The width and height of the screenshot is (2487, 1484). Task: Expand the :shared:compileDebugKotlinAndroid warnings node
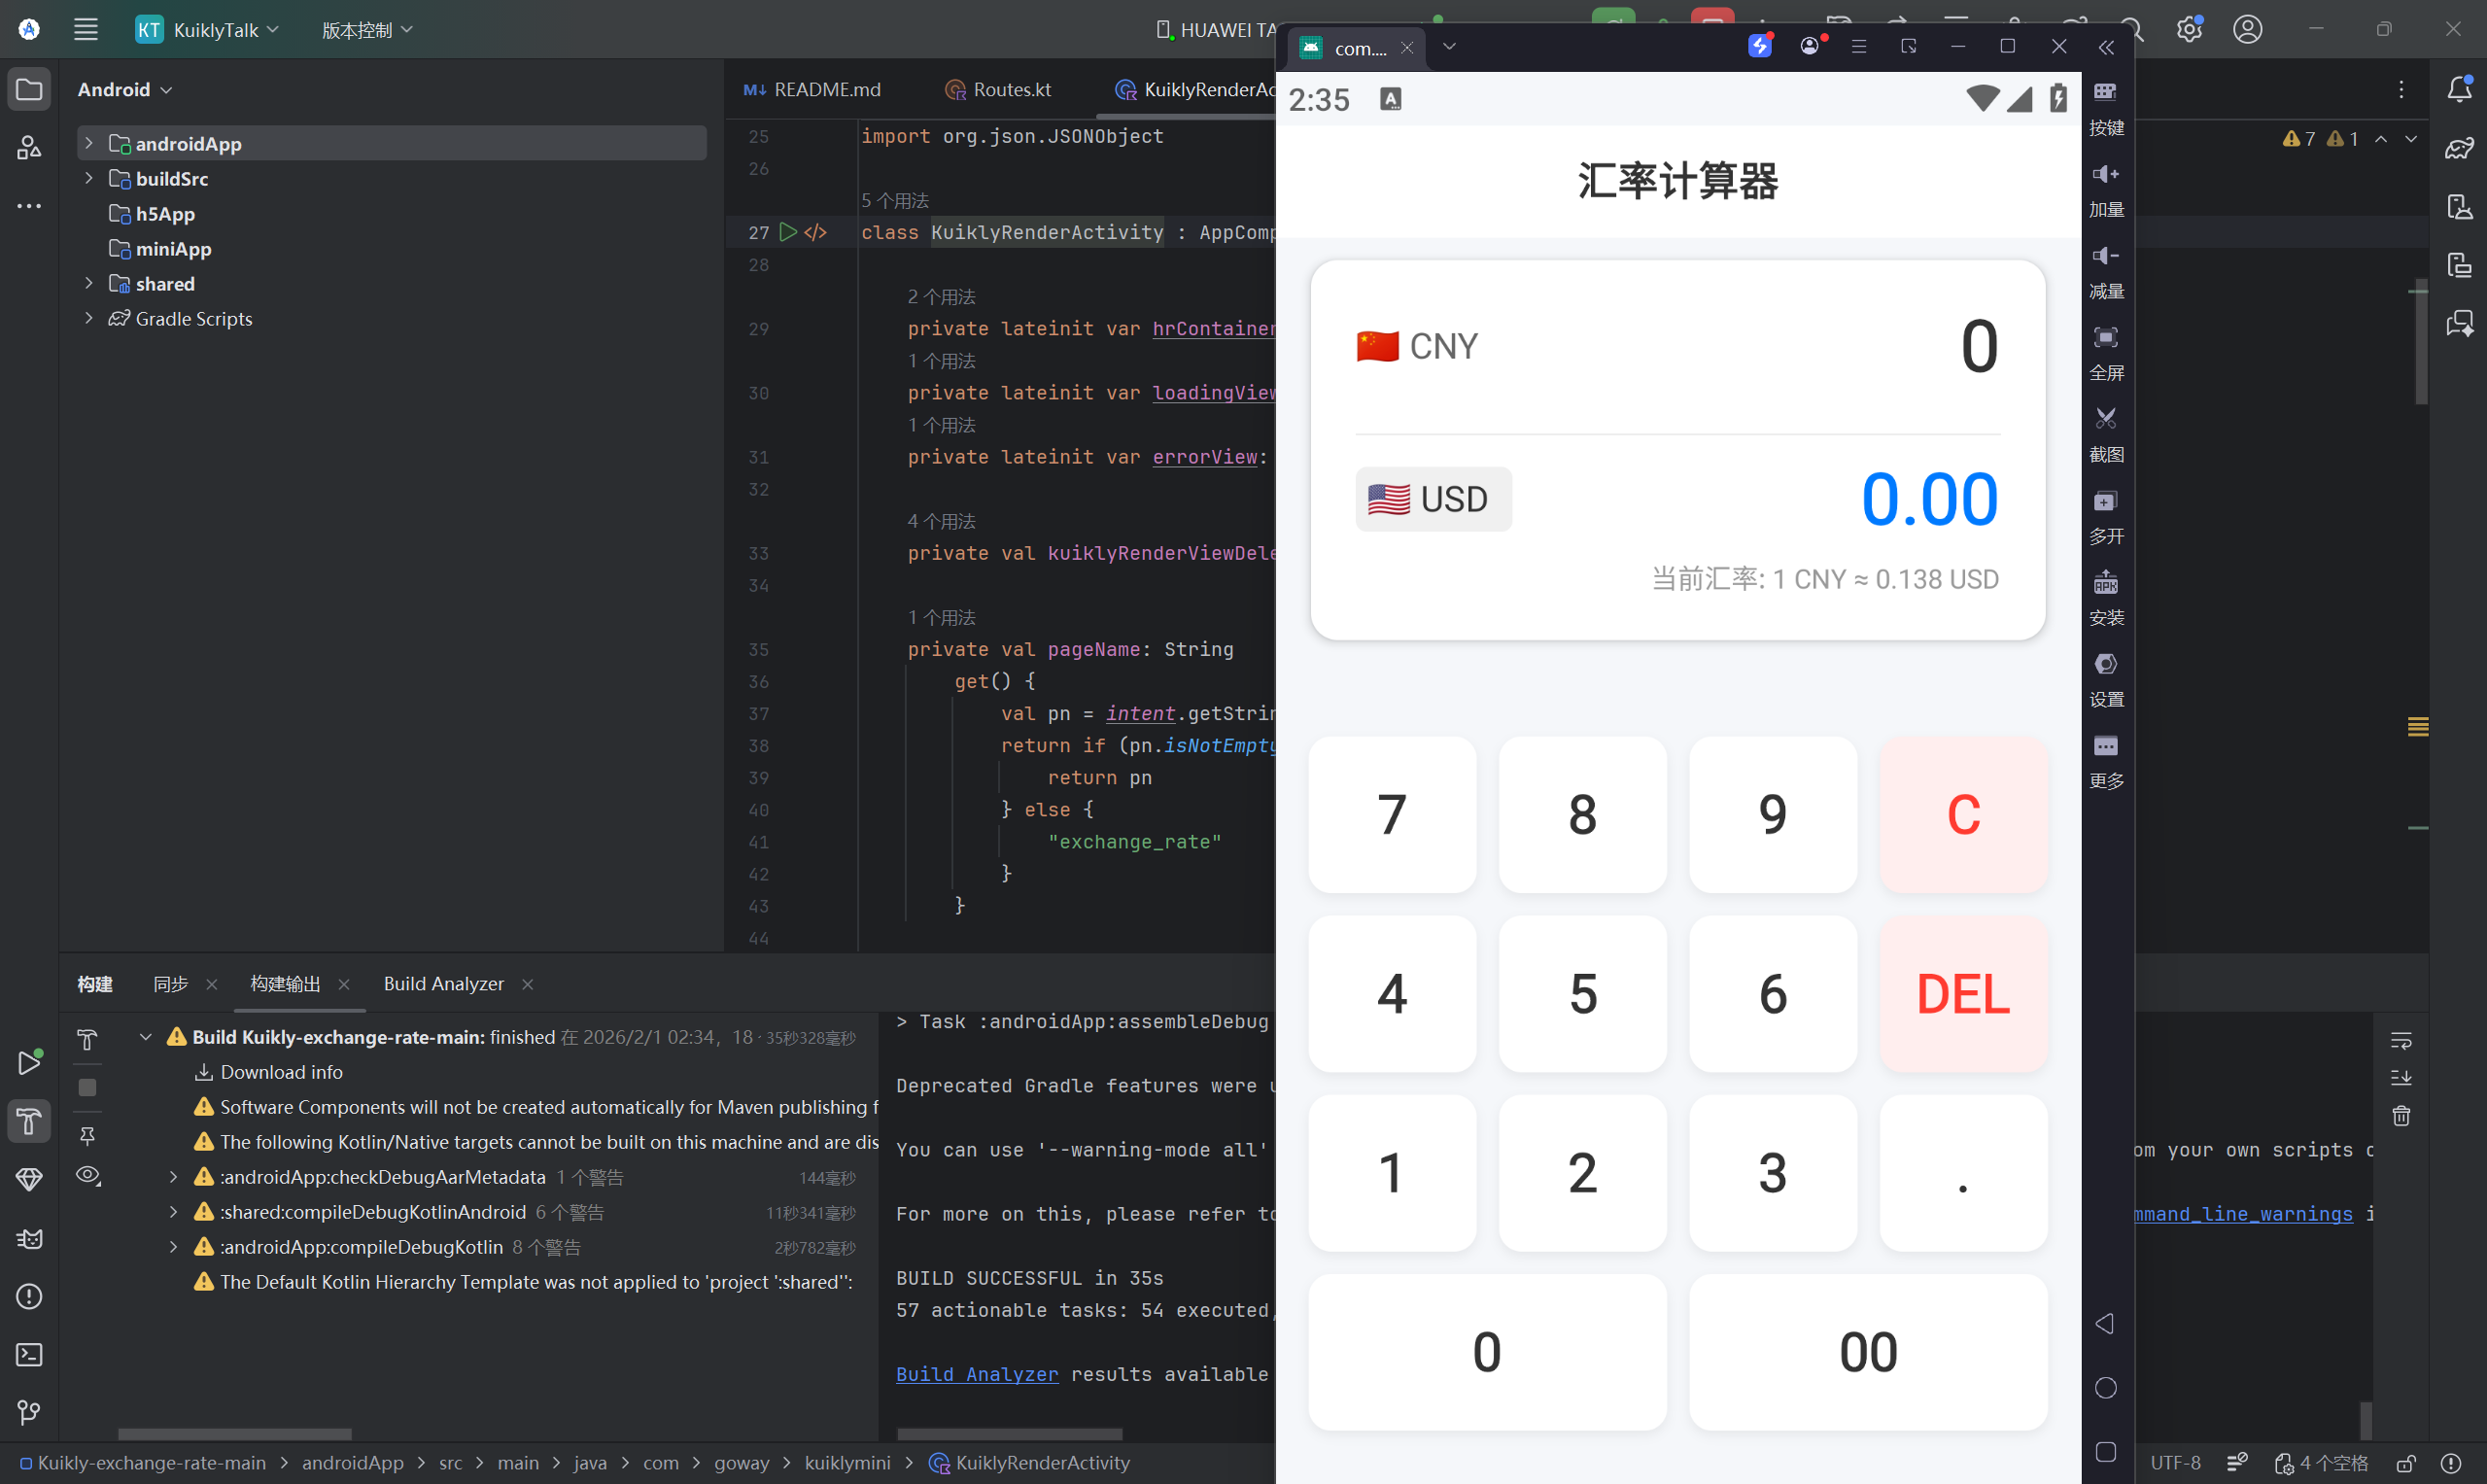(x=173, y=1212)
